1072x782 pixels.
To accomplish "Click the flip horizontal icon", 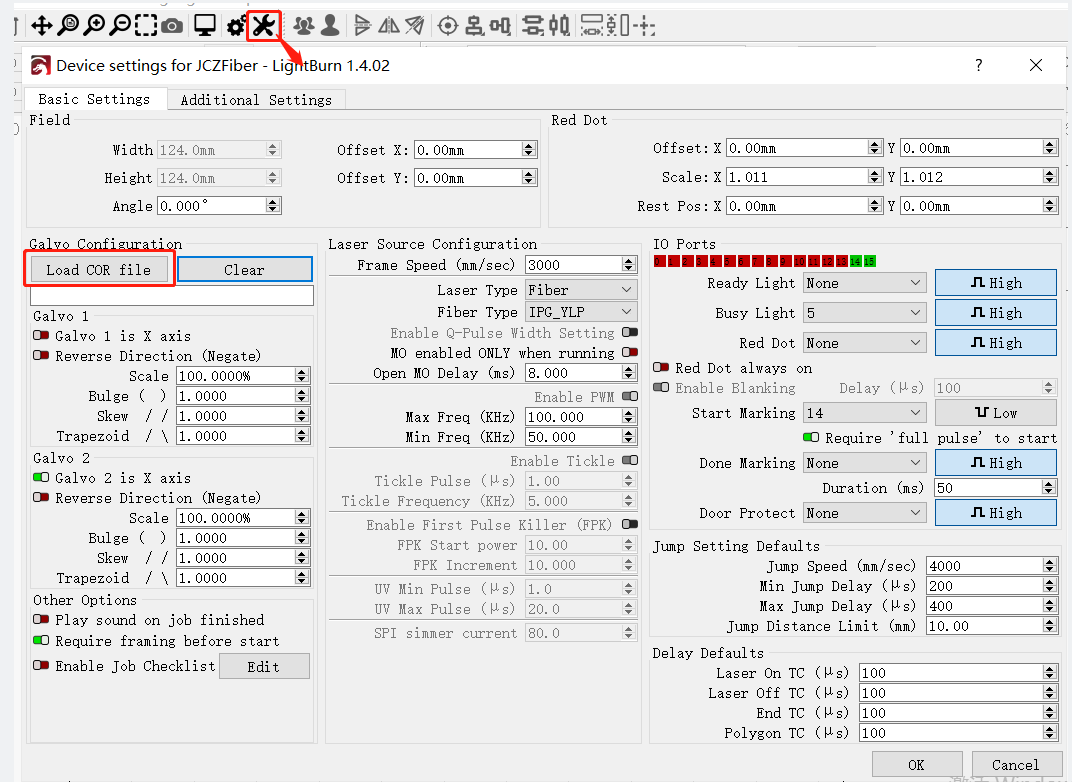I will [x=389, y=26].
